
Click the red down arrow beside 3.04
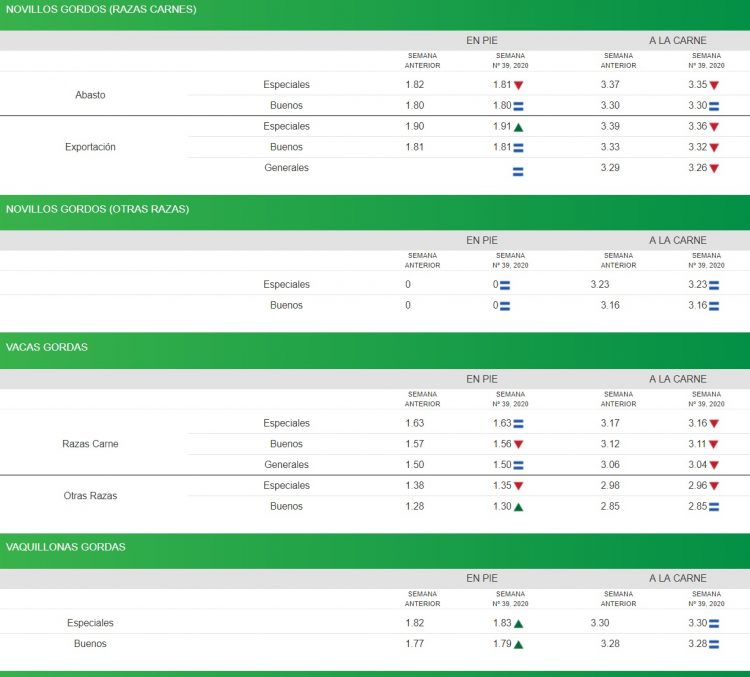tap(714, 465)
